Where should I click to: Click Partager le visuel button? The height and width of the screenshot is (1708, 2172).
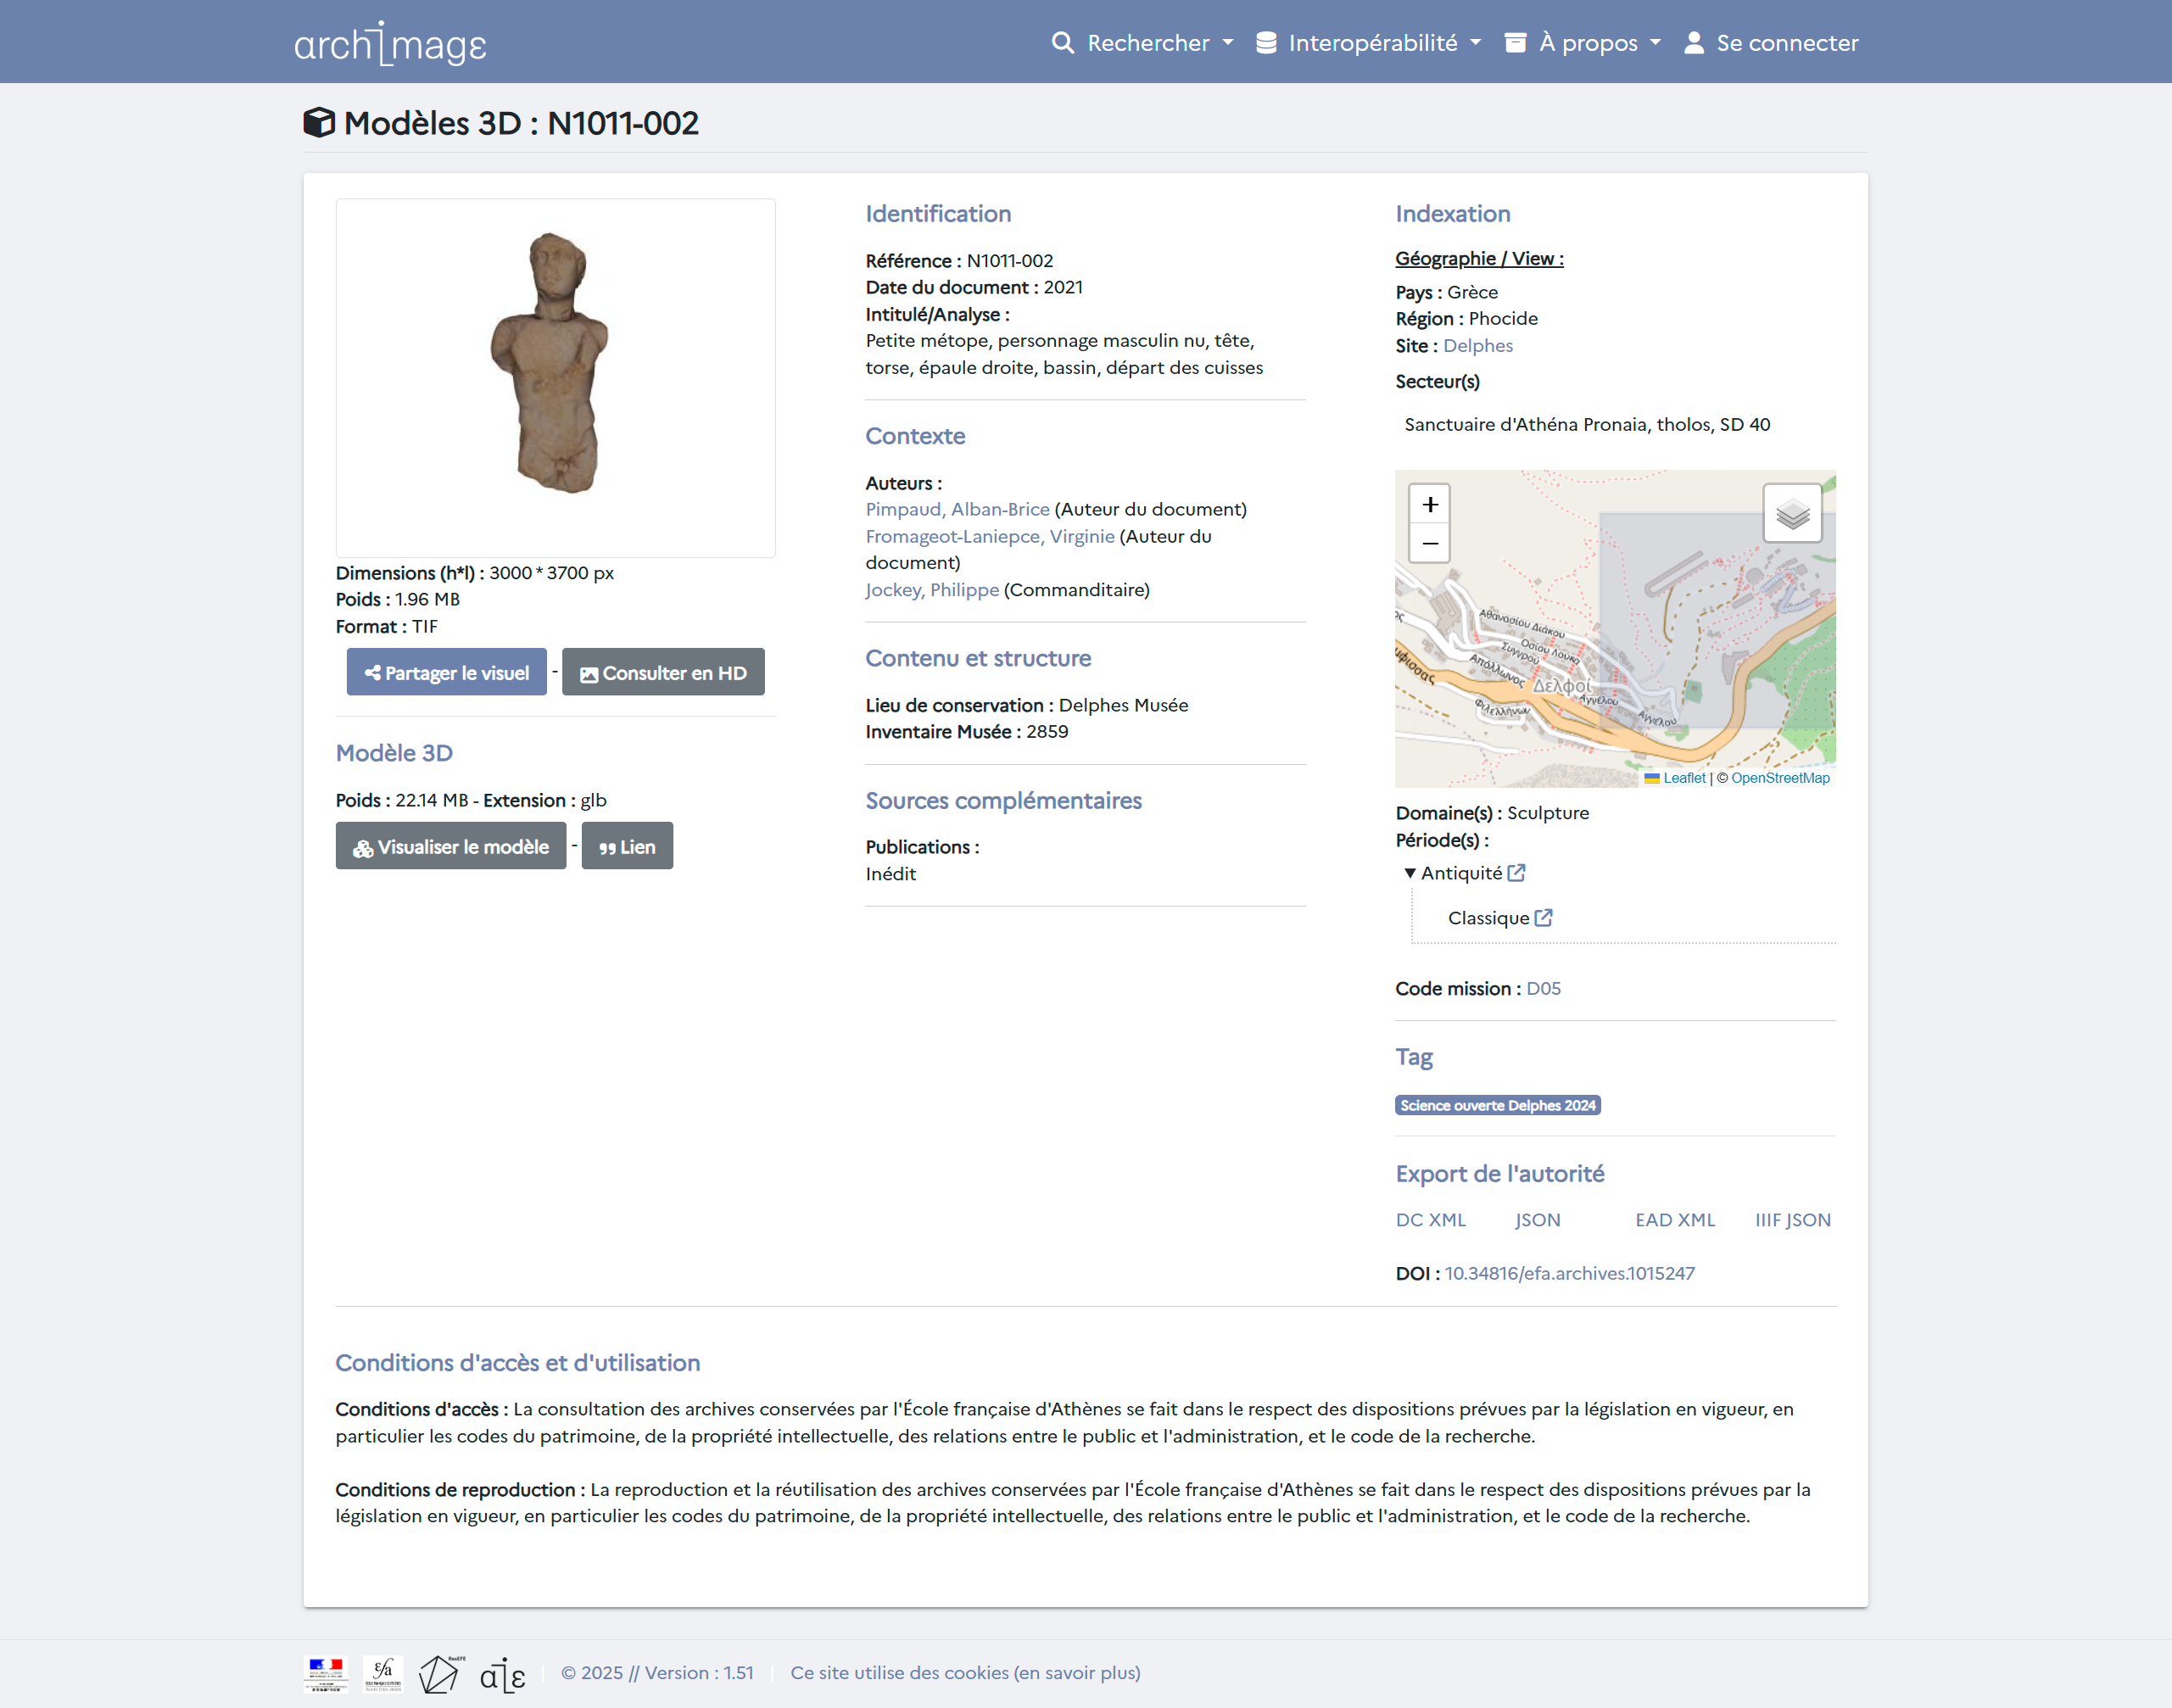point(446,673)
